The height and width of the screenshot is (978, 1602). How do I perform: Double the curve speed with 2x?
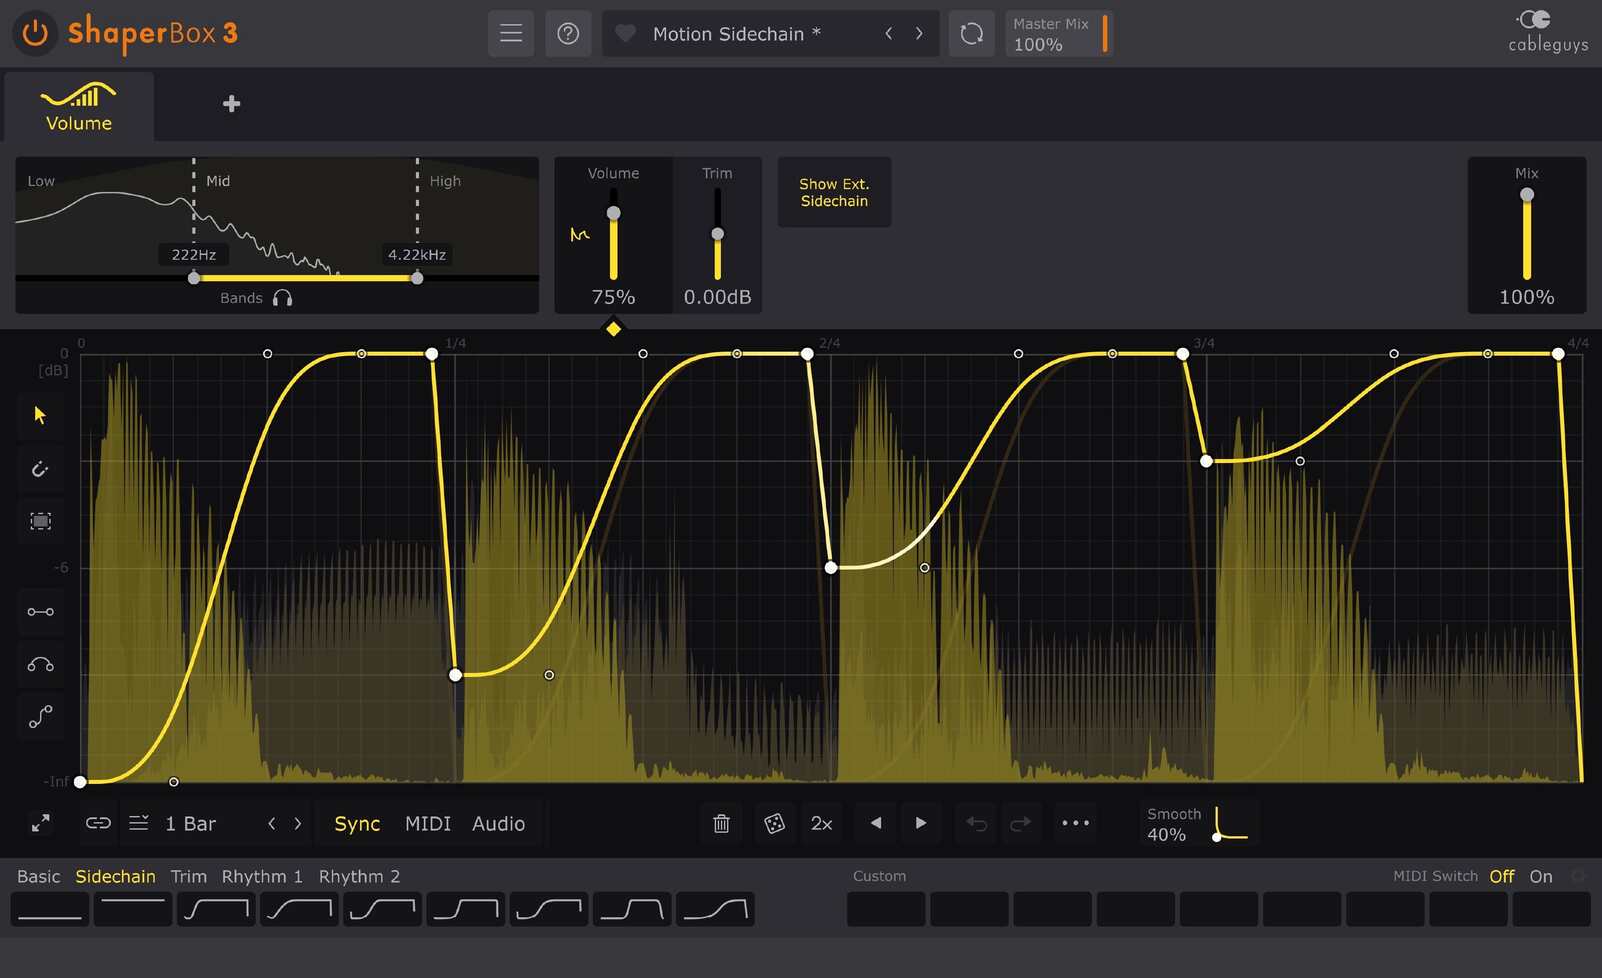point(821,823)
